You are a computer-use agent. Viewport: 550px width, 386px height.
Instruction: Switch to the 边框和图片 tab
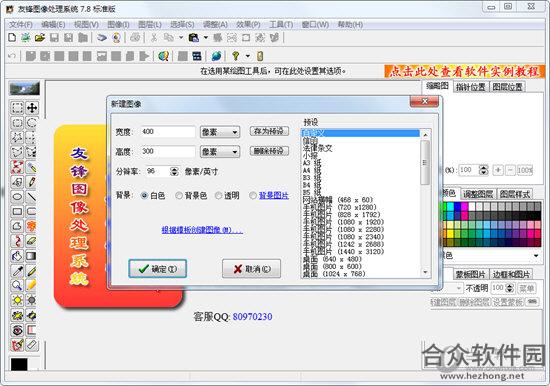point(511,274)
